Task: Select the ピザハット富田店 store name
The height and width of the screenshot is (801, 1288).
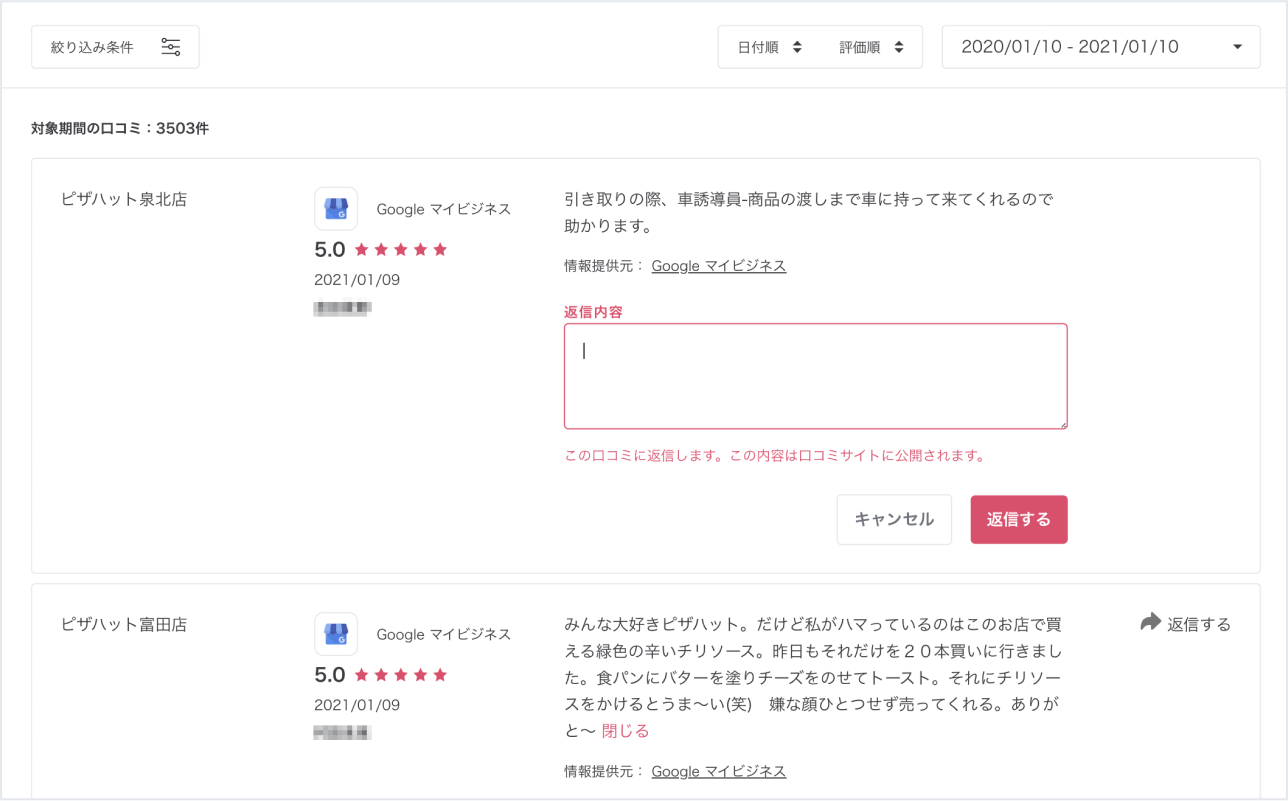Action: point(124,624)
